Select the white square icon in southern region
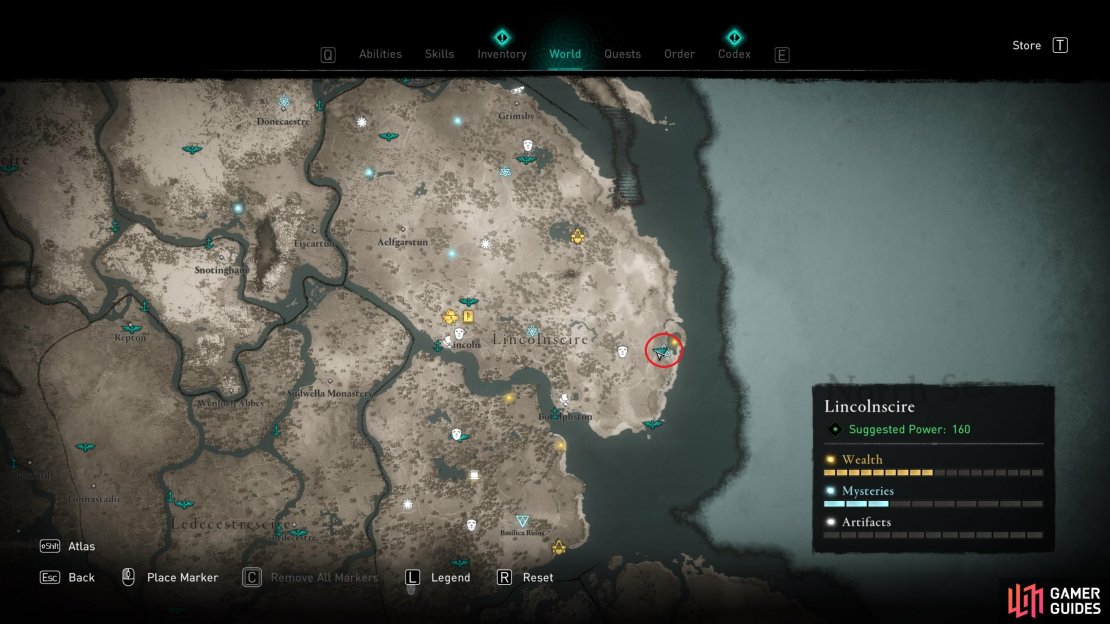Viewport: 1110px width, 624px height. pyautogui.click(x=474, y=475)
